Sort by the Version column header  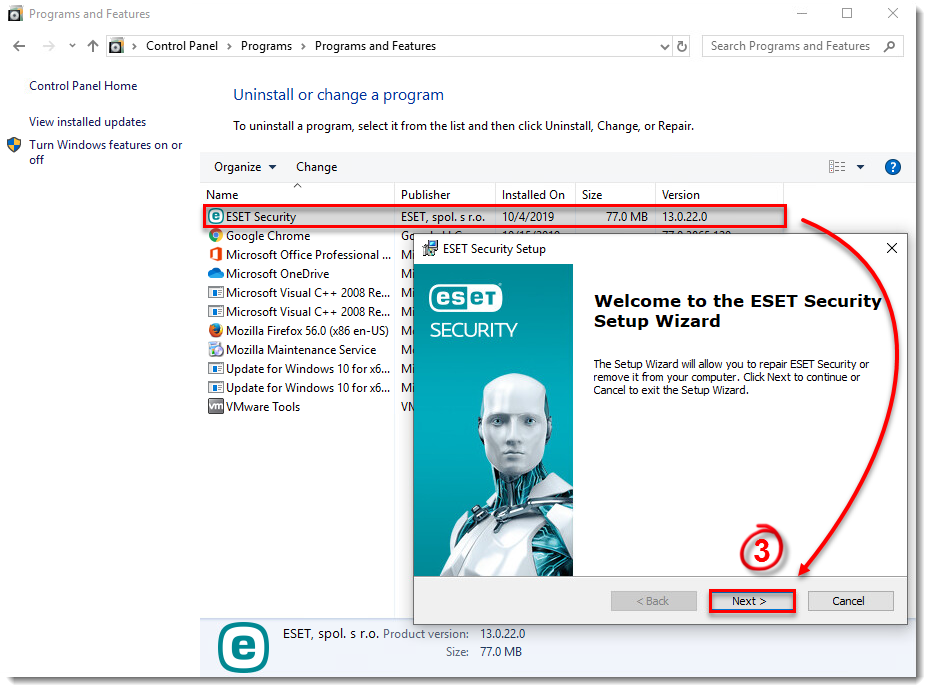pos(719,195)
